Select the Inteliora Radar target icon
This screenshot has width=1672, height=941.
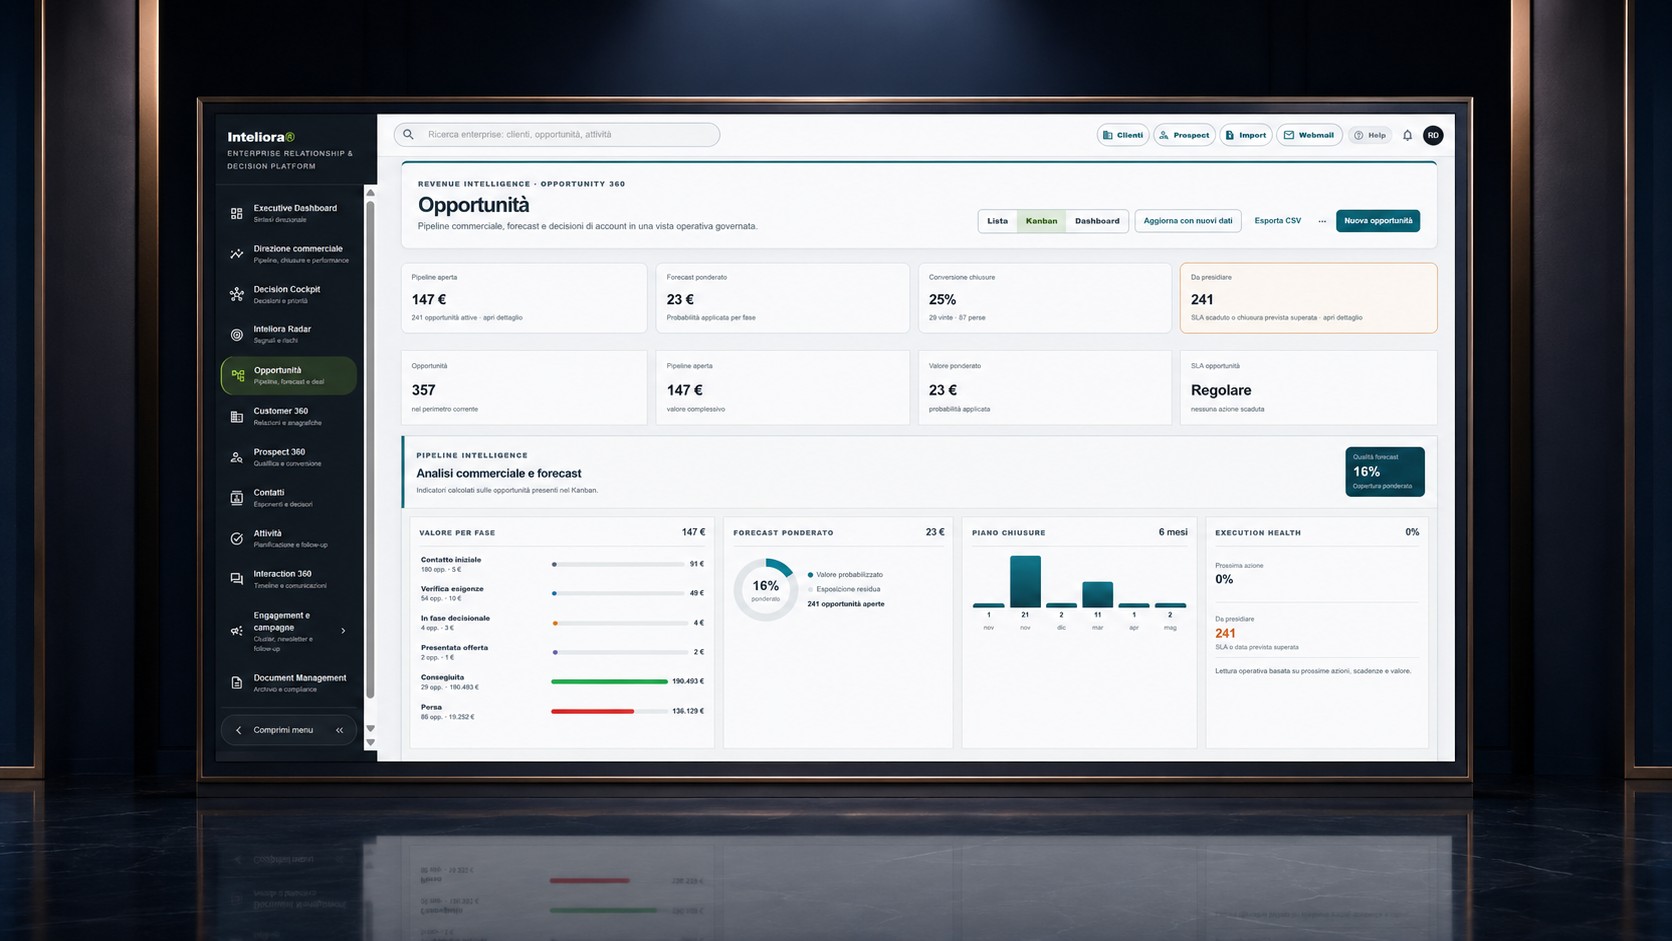coord(237,335)
